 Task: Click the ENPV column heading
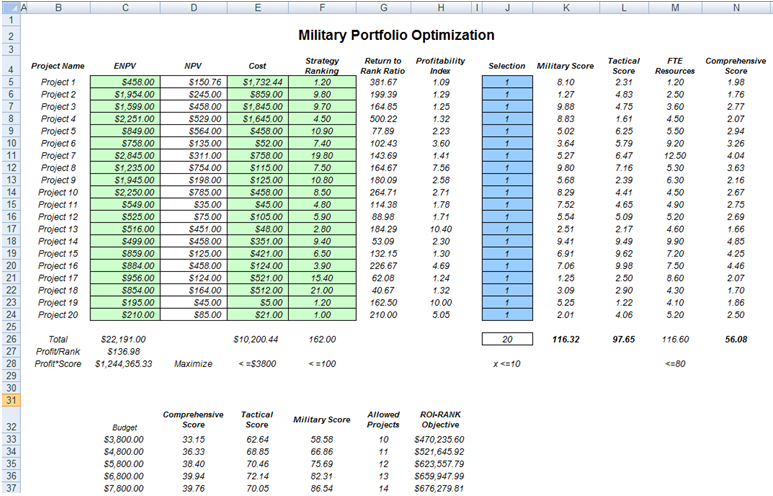tap(125, 66)
